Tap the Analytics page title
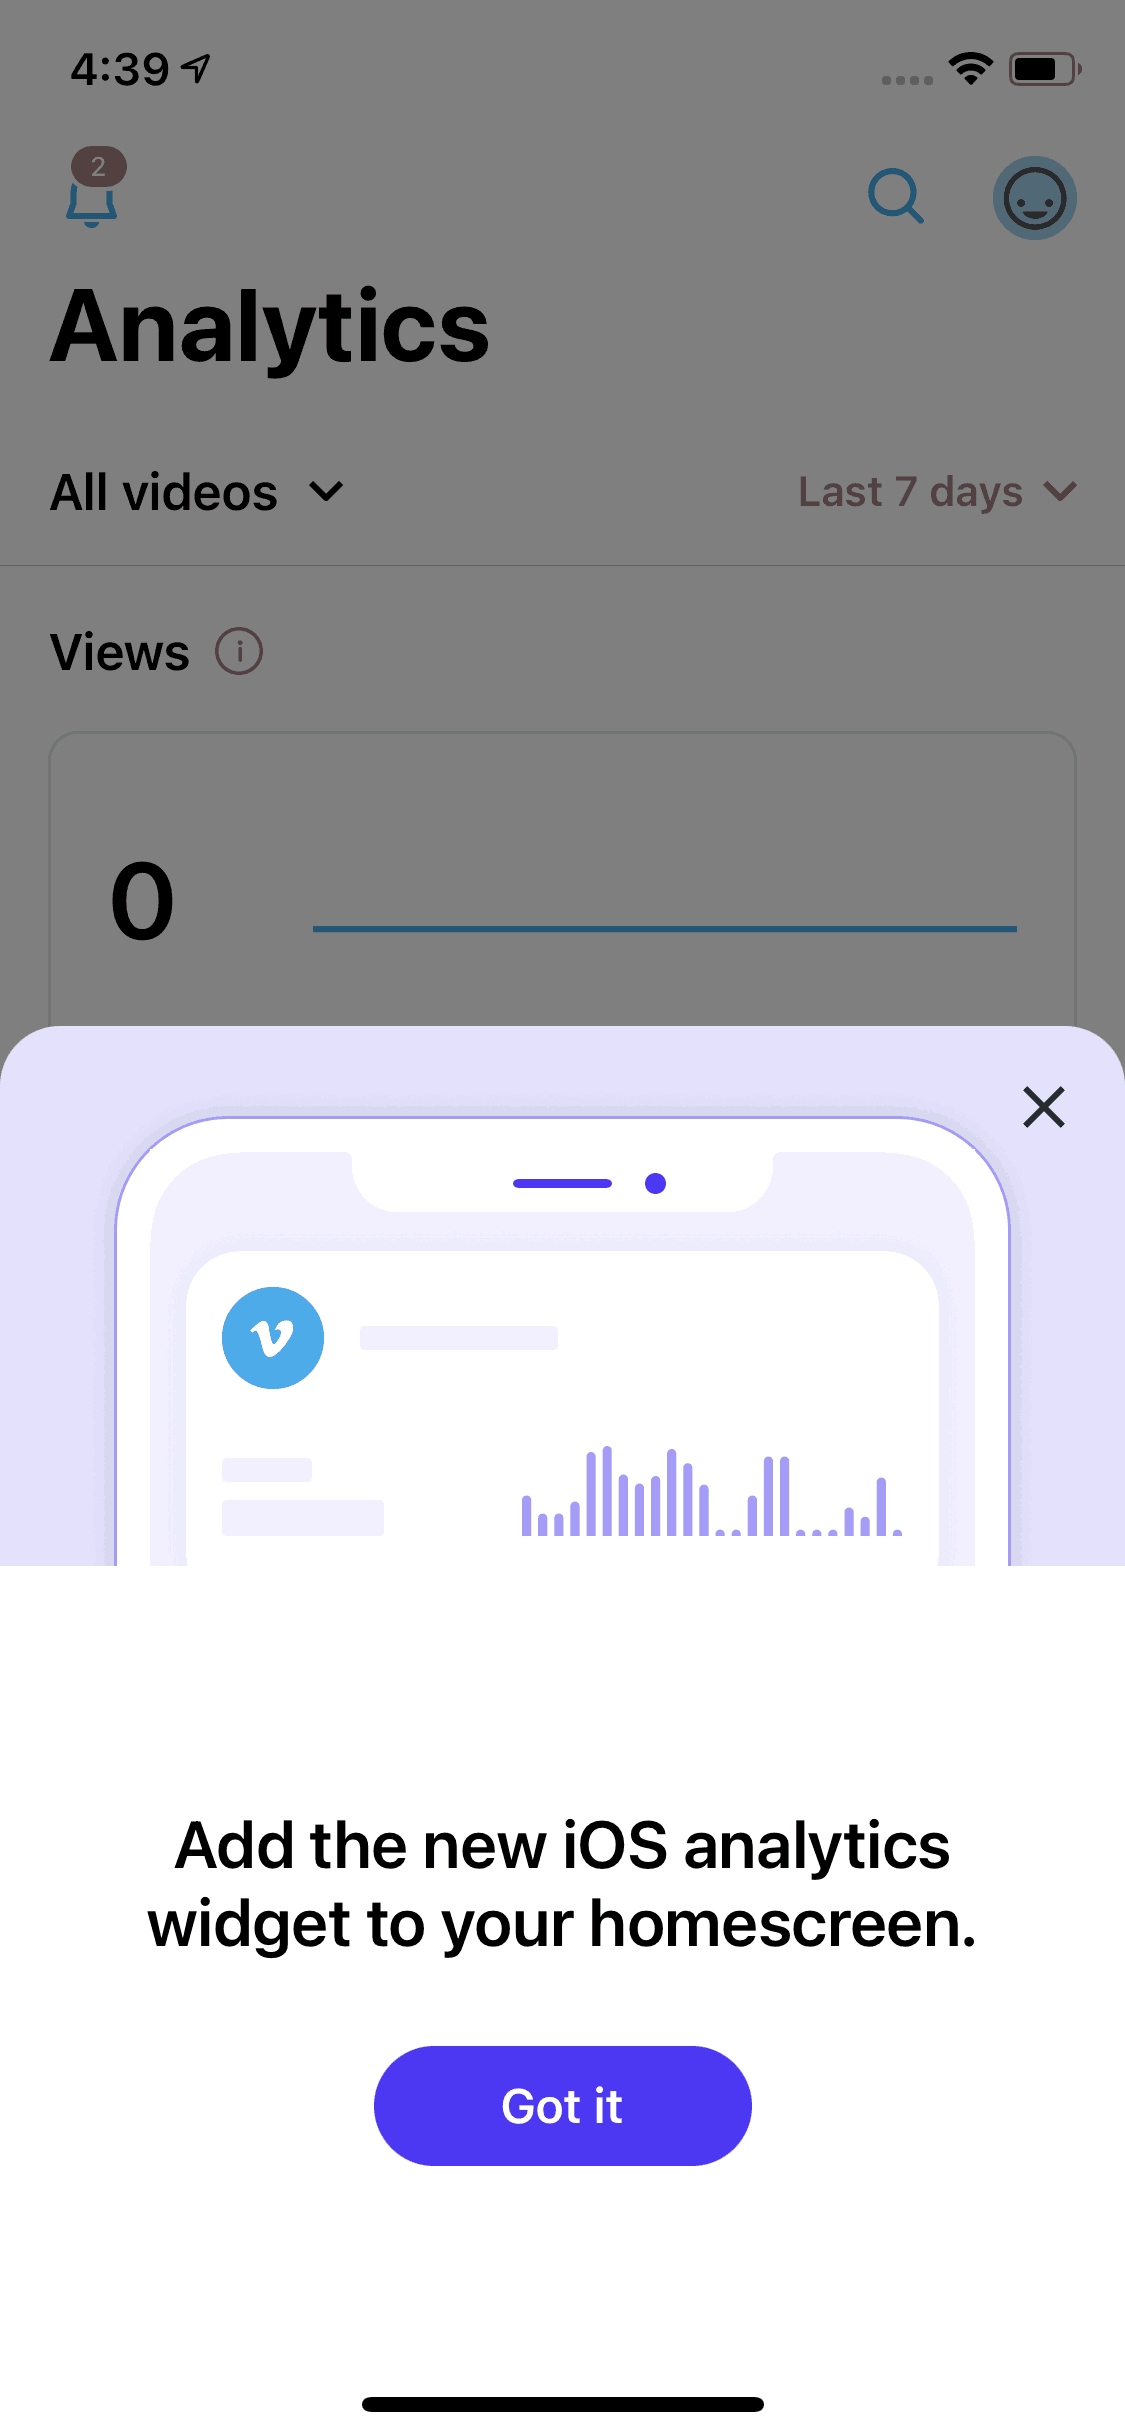 [x=270, y=327]
